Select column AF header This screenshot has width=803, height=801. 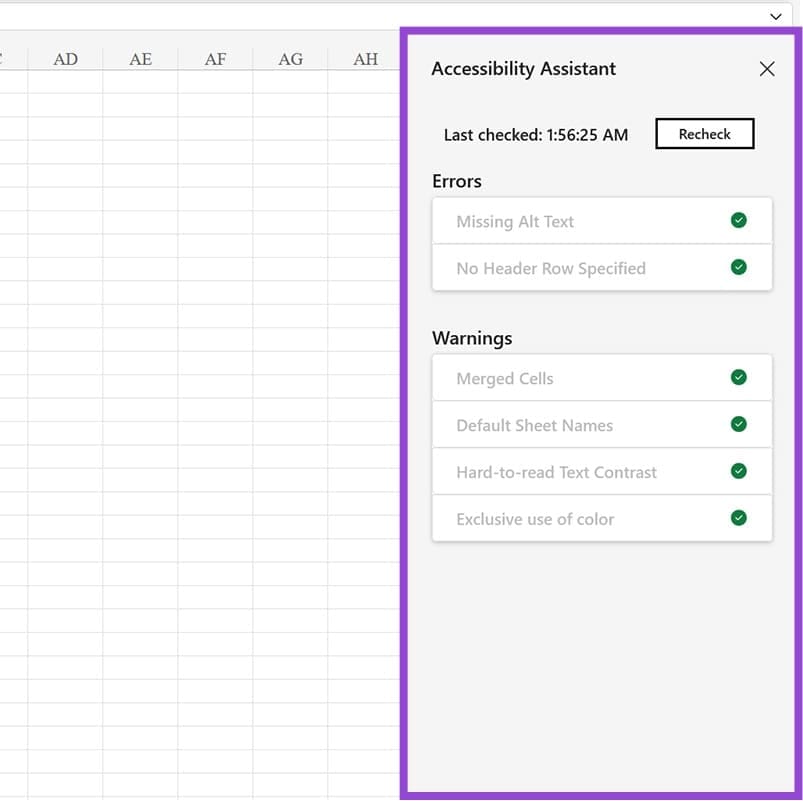pos(215,59)
